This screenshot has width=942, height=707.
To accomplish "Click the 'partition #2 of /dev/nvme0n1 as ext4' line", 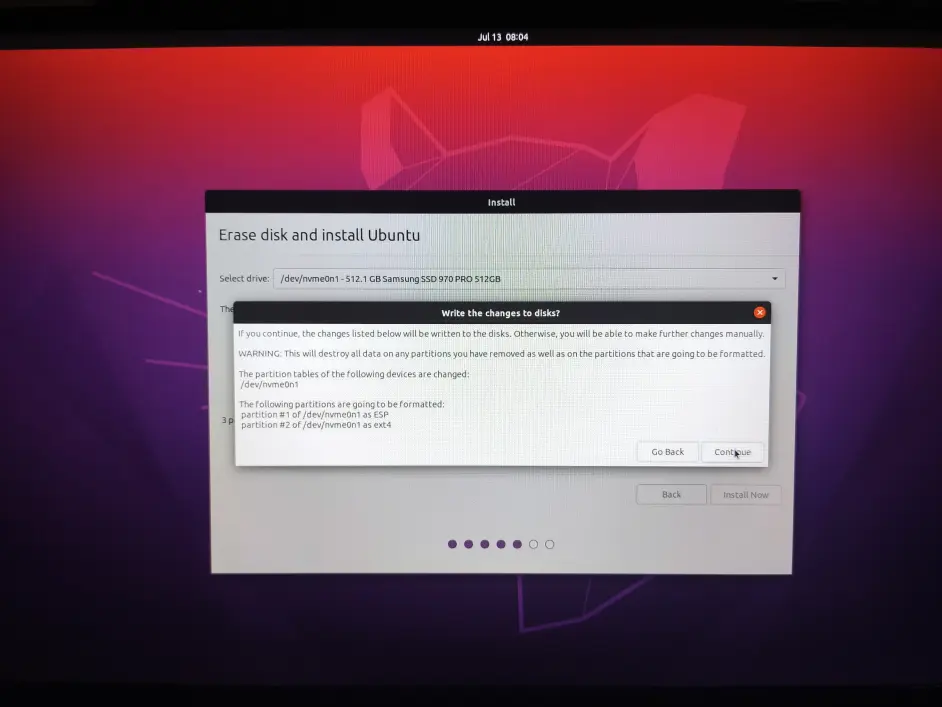I will 316,425.
